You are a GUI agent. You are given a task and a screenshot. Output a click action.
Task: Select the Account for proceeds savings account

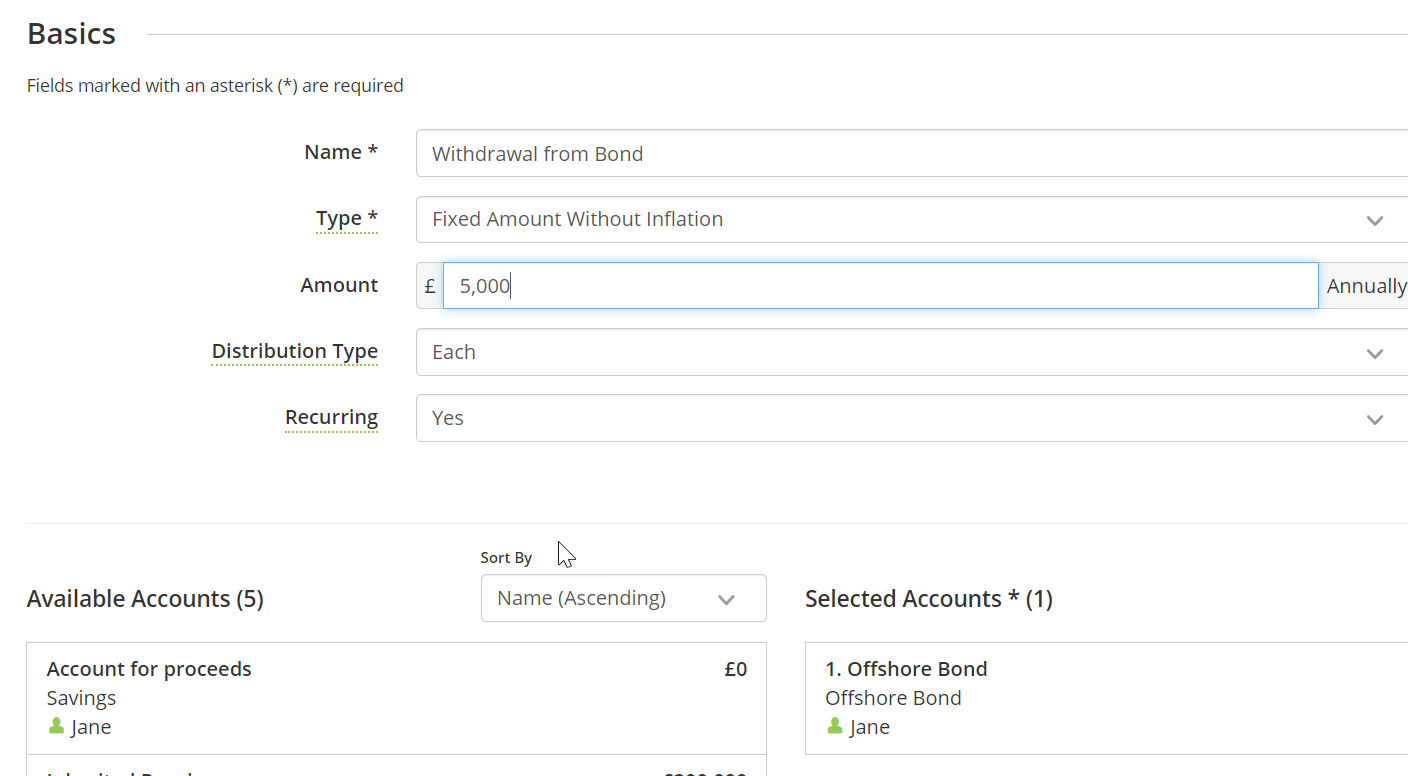point(397,698)
